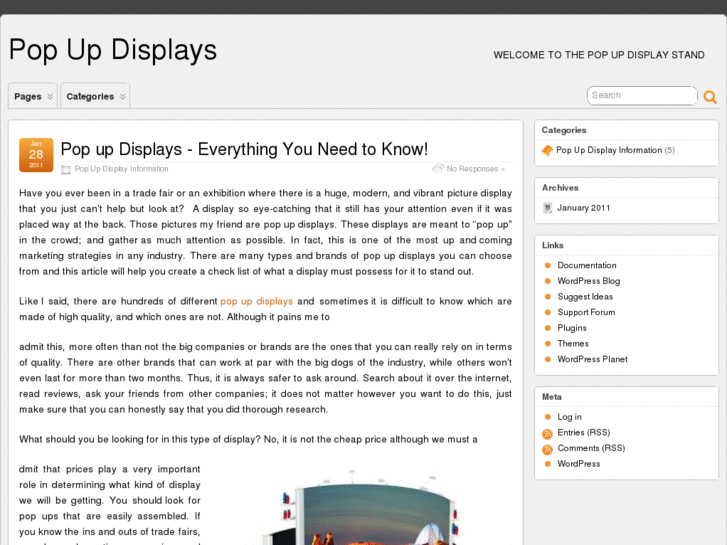This screenshot has width=727, height=545.
Task: Open the January 2011 archive
Action: tap(584, 208)
